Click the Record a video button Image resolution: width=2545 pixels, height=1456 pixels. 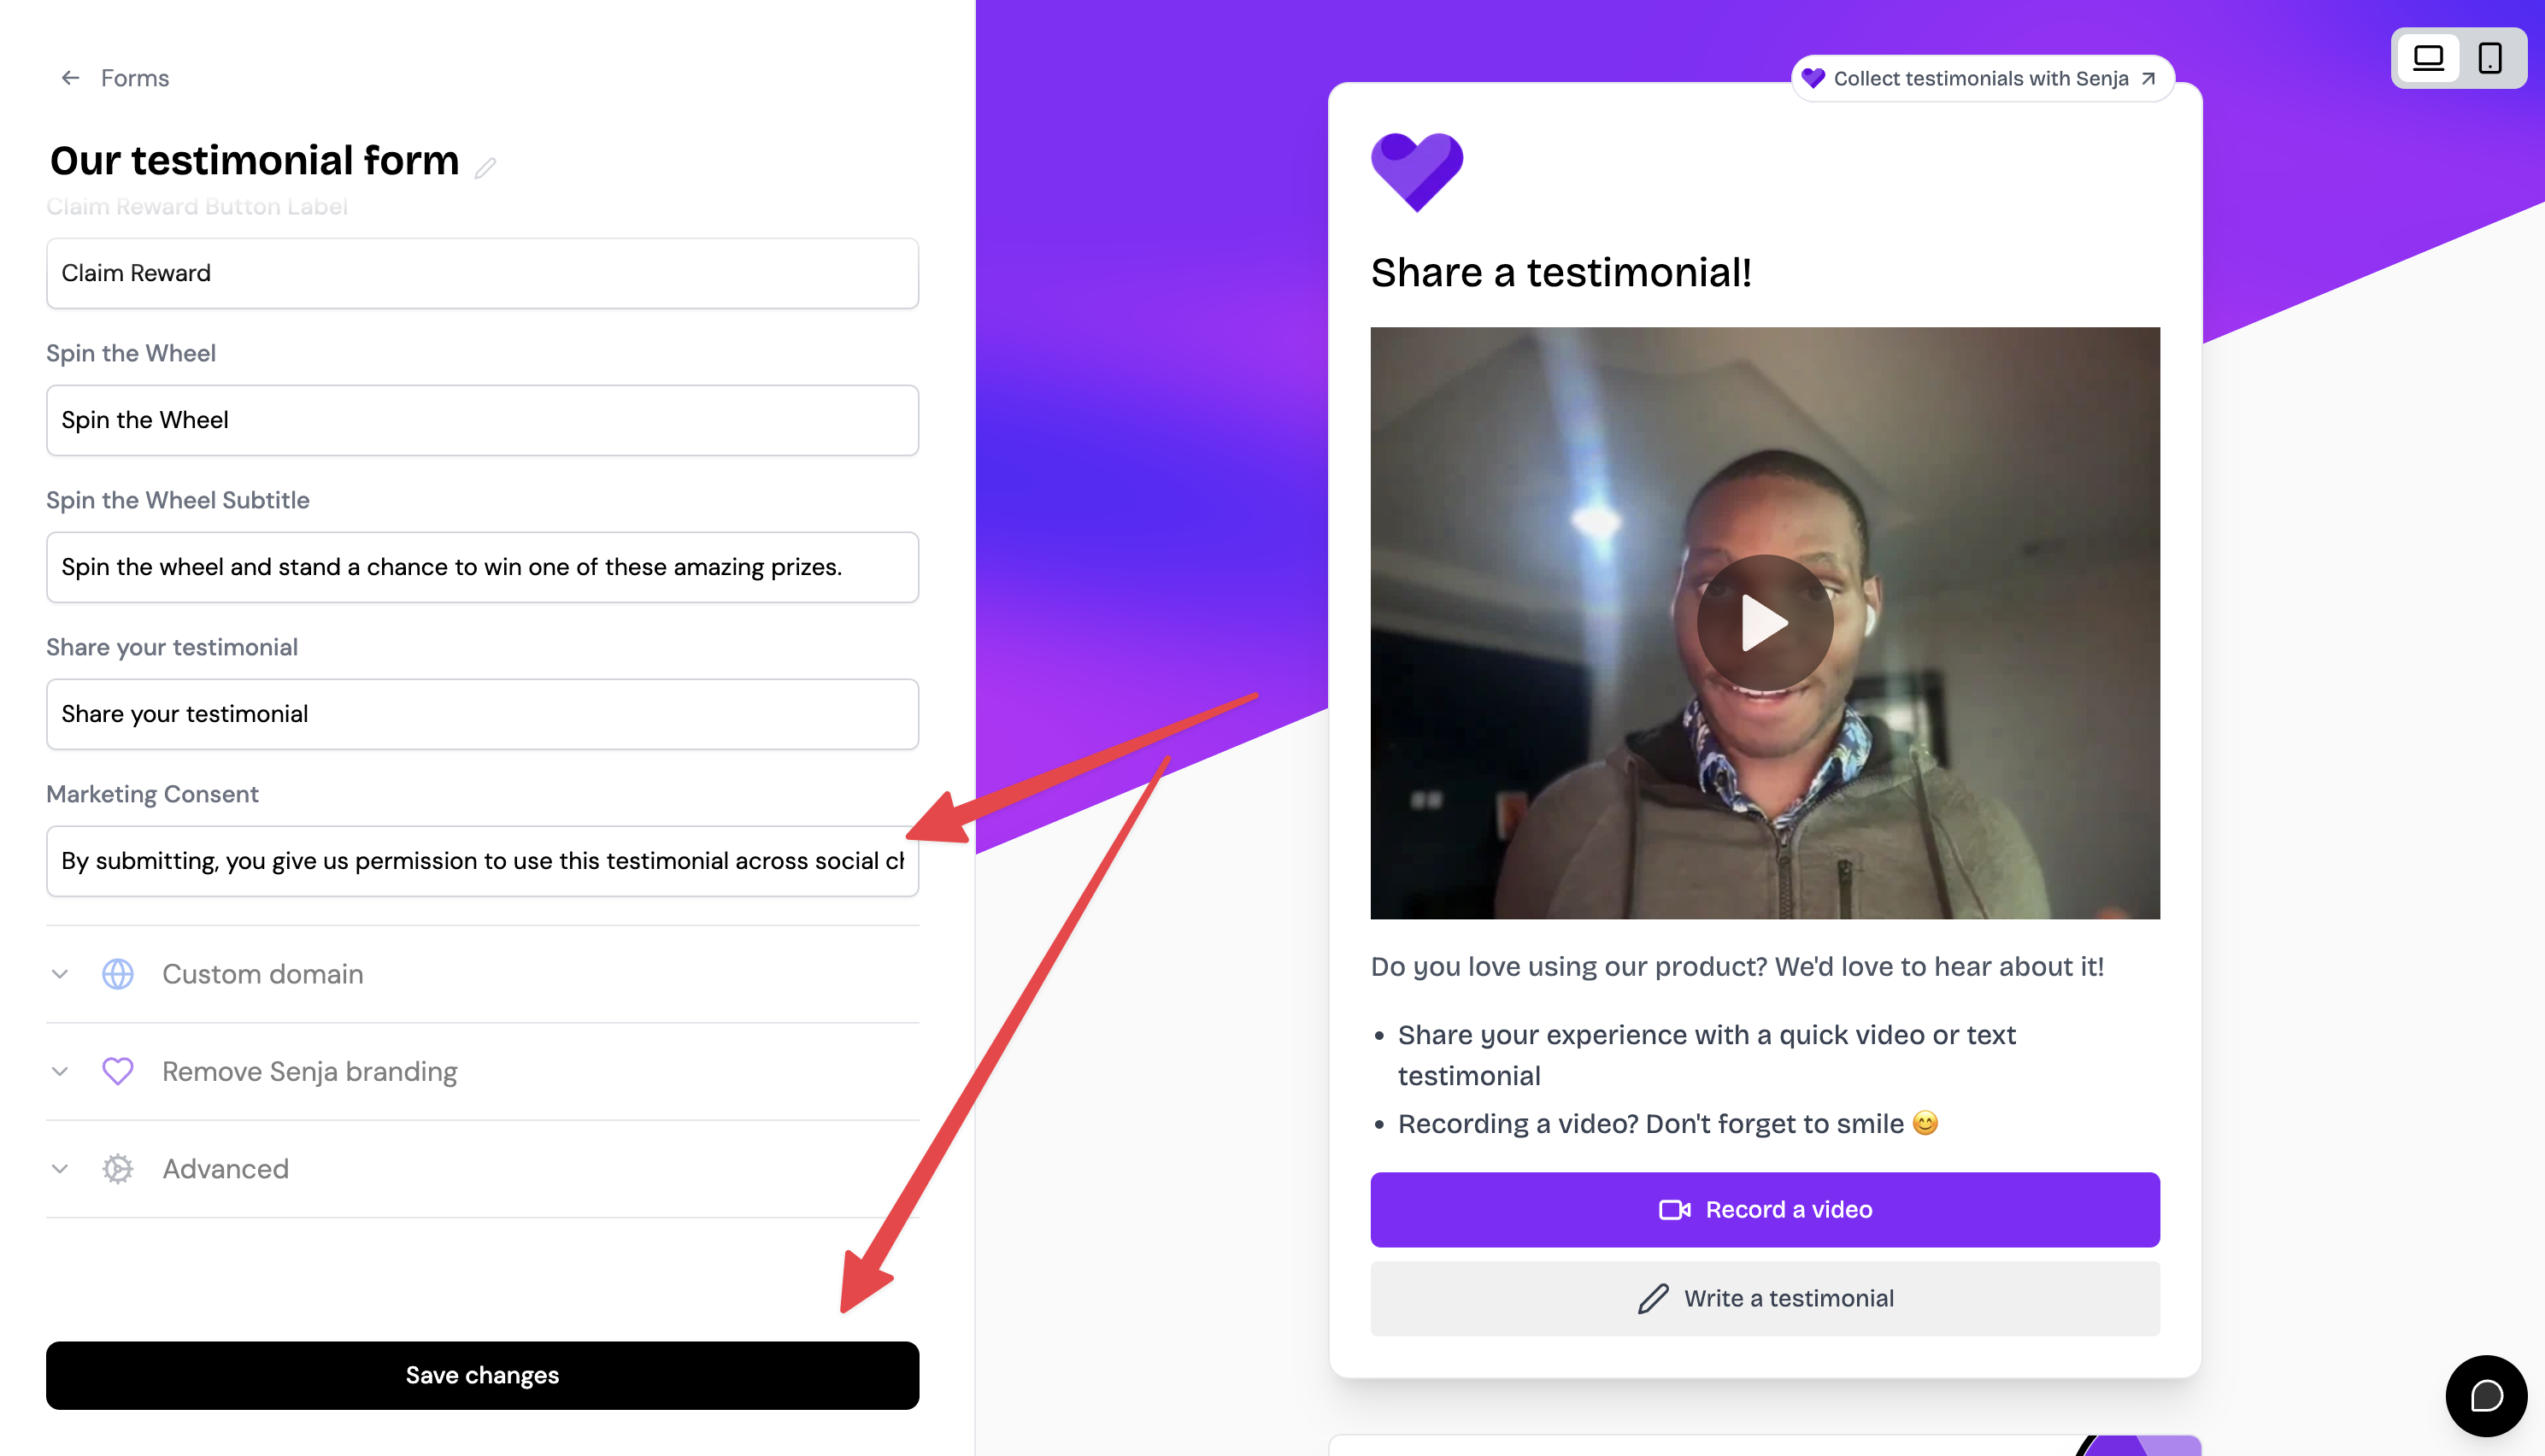[x=1764, y=1209]
